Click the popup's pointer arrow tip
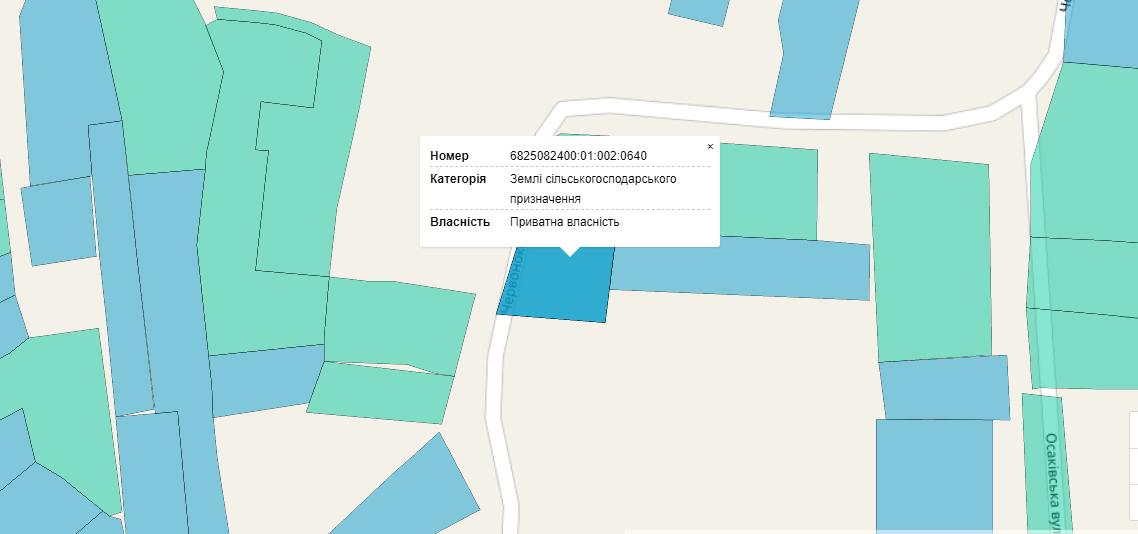The image size is (1138, 534). pos(569,254)
